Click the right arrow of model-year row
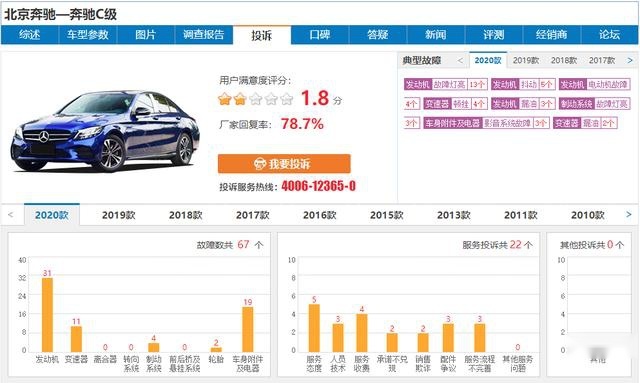The image size is (640, 383). (629, 214)
